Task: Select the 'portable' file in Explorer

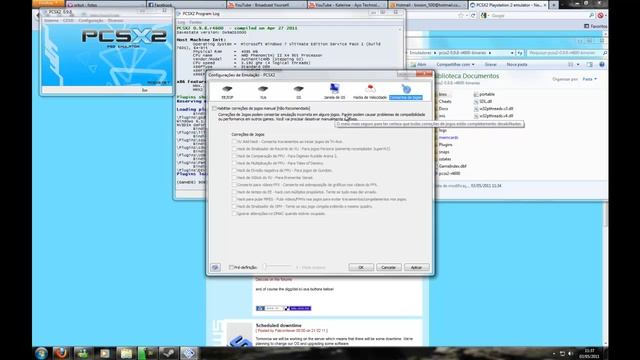Action: pos(484,94)
